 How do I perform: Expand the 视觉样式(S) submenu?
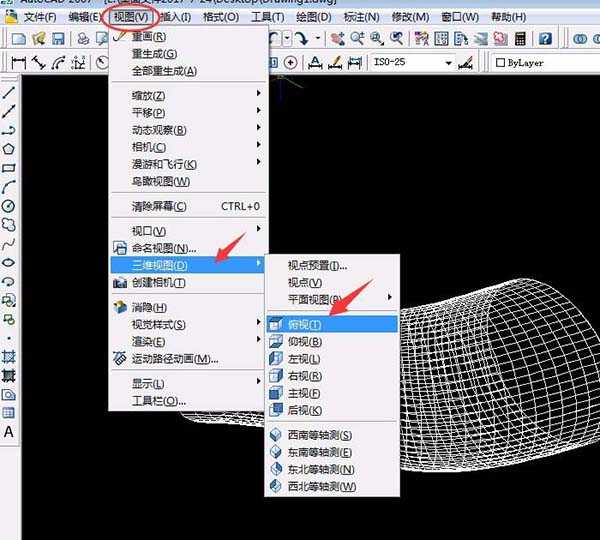pos(188,325)
